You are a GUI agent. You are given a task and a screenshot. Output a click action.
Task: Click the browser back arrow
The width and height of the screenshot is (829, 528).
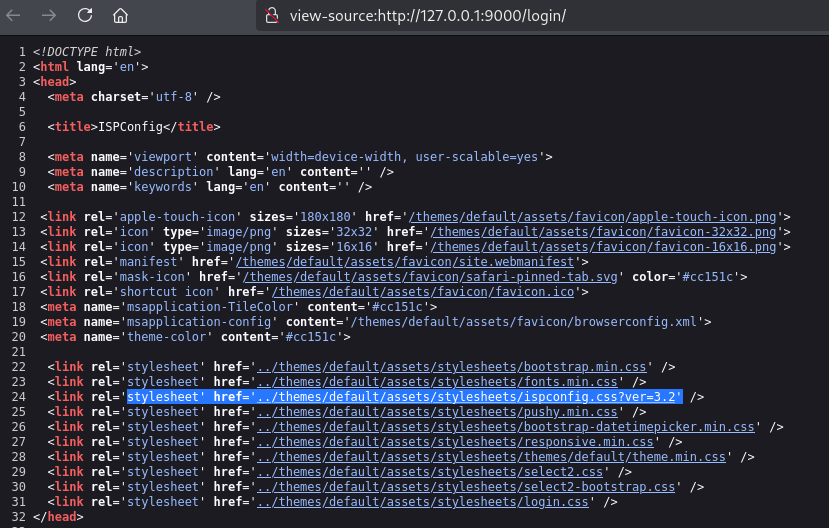point(14,16)
